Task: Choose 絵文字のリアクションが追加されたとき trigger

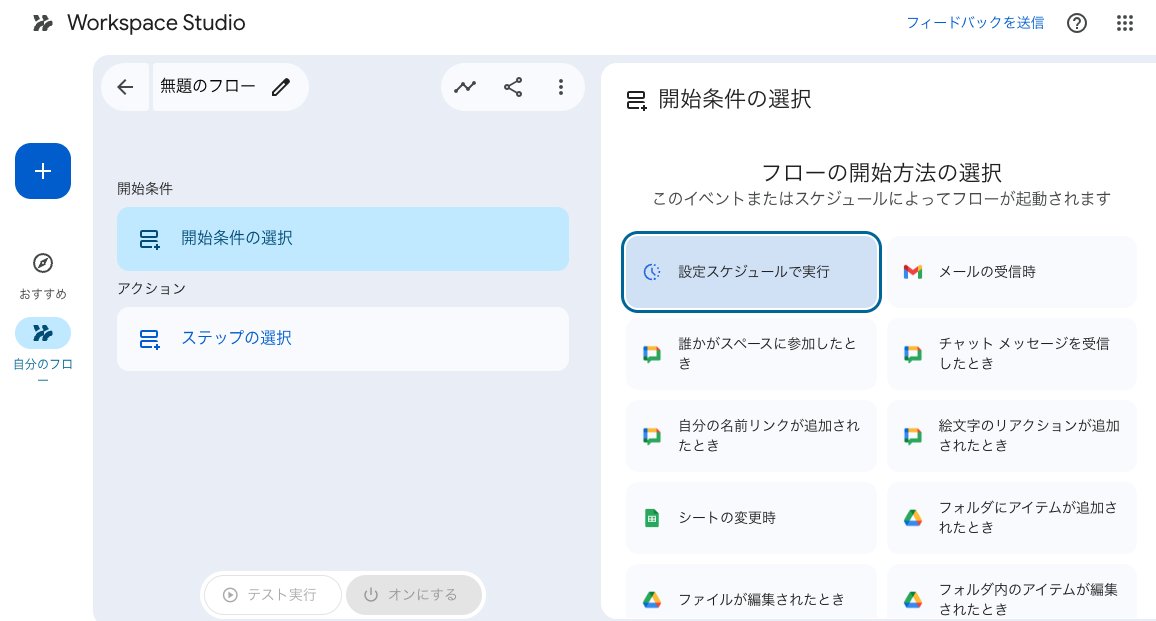Action: [x=1012, y=436]
